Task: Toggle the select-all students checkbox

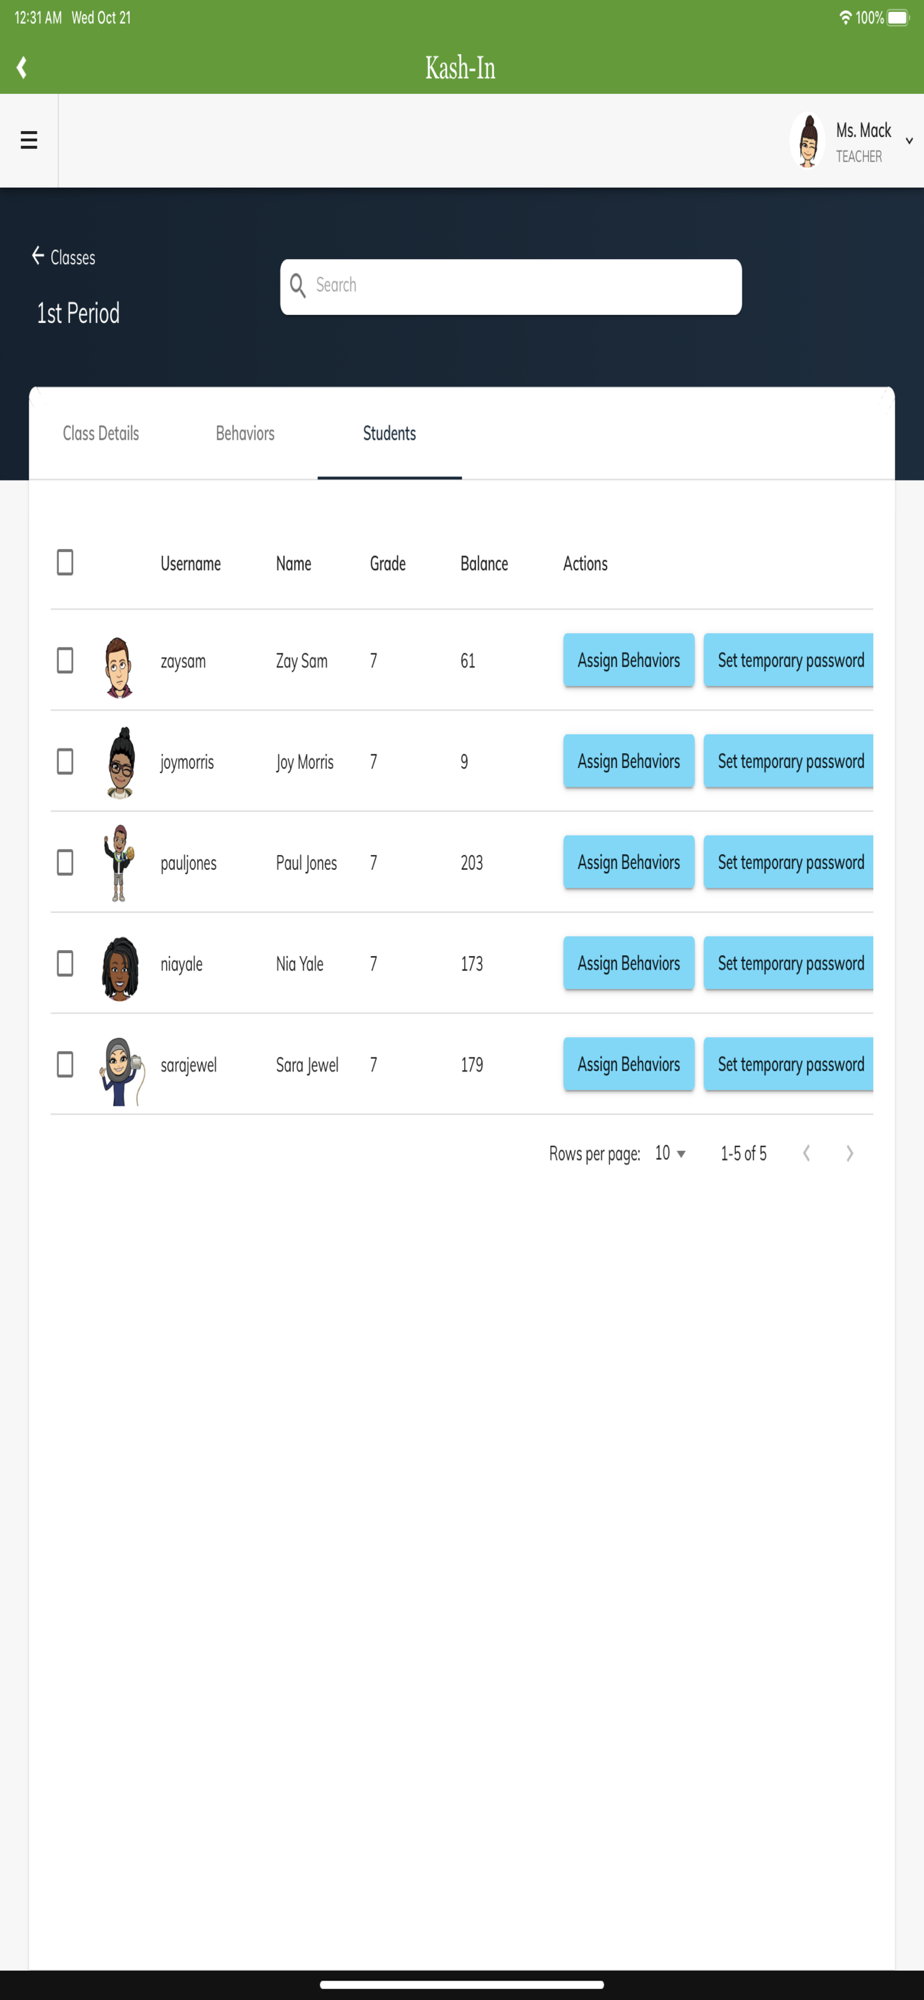Action: (x=65, y=562)
